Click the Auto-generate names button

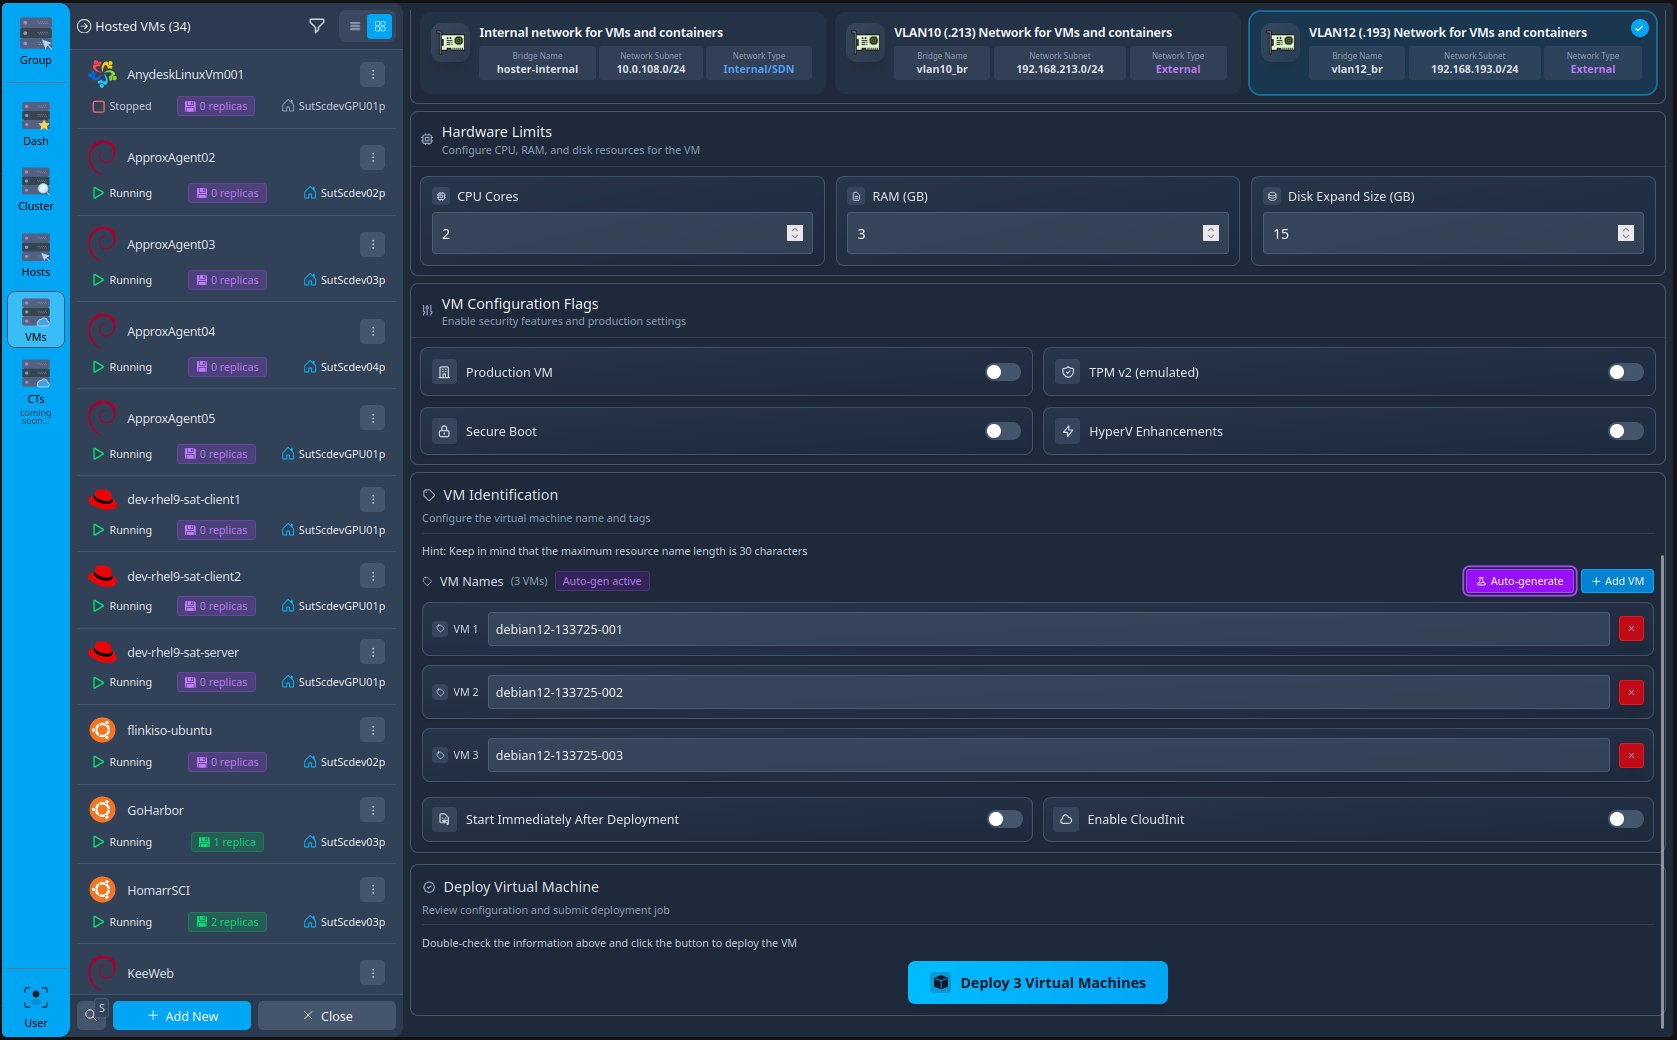[1519, 581]
